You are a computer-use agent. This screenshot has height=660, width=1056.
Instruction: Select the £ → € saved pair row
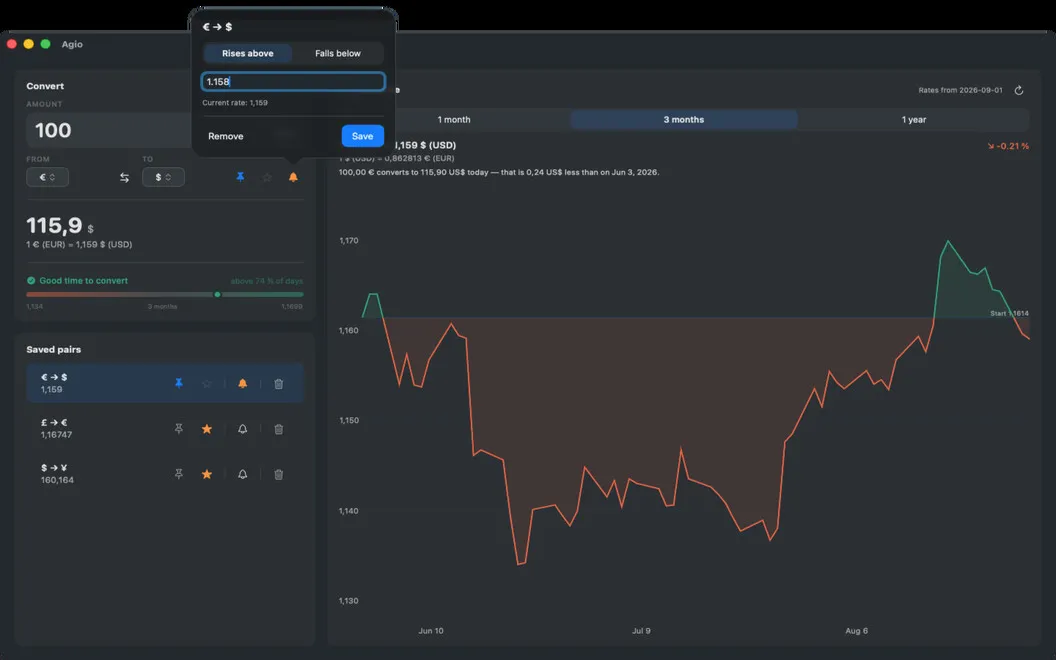pyautogui.click(x=165, y=429)
